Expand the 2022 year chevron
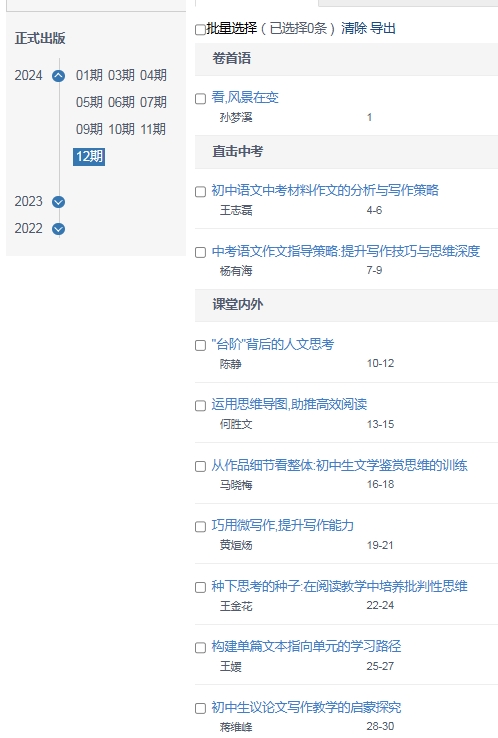498x738 pixels. click(58, 229)
